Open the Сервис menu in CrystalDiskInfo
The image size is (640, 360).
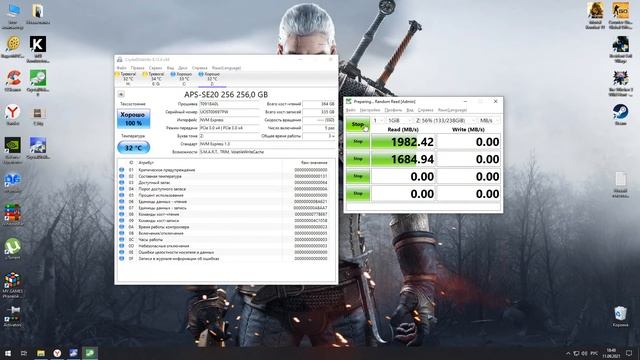(155, 68)
